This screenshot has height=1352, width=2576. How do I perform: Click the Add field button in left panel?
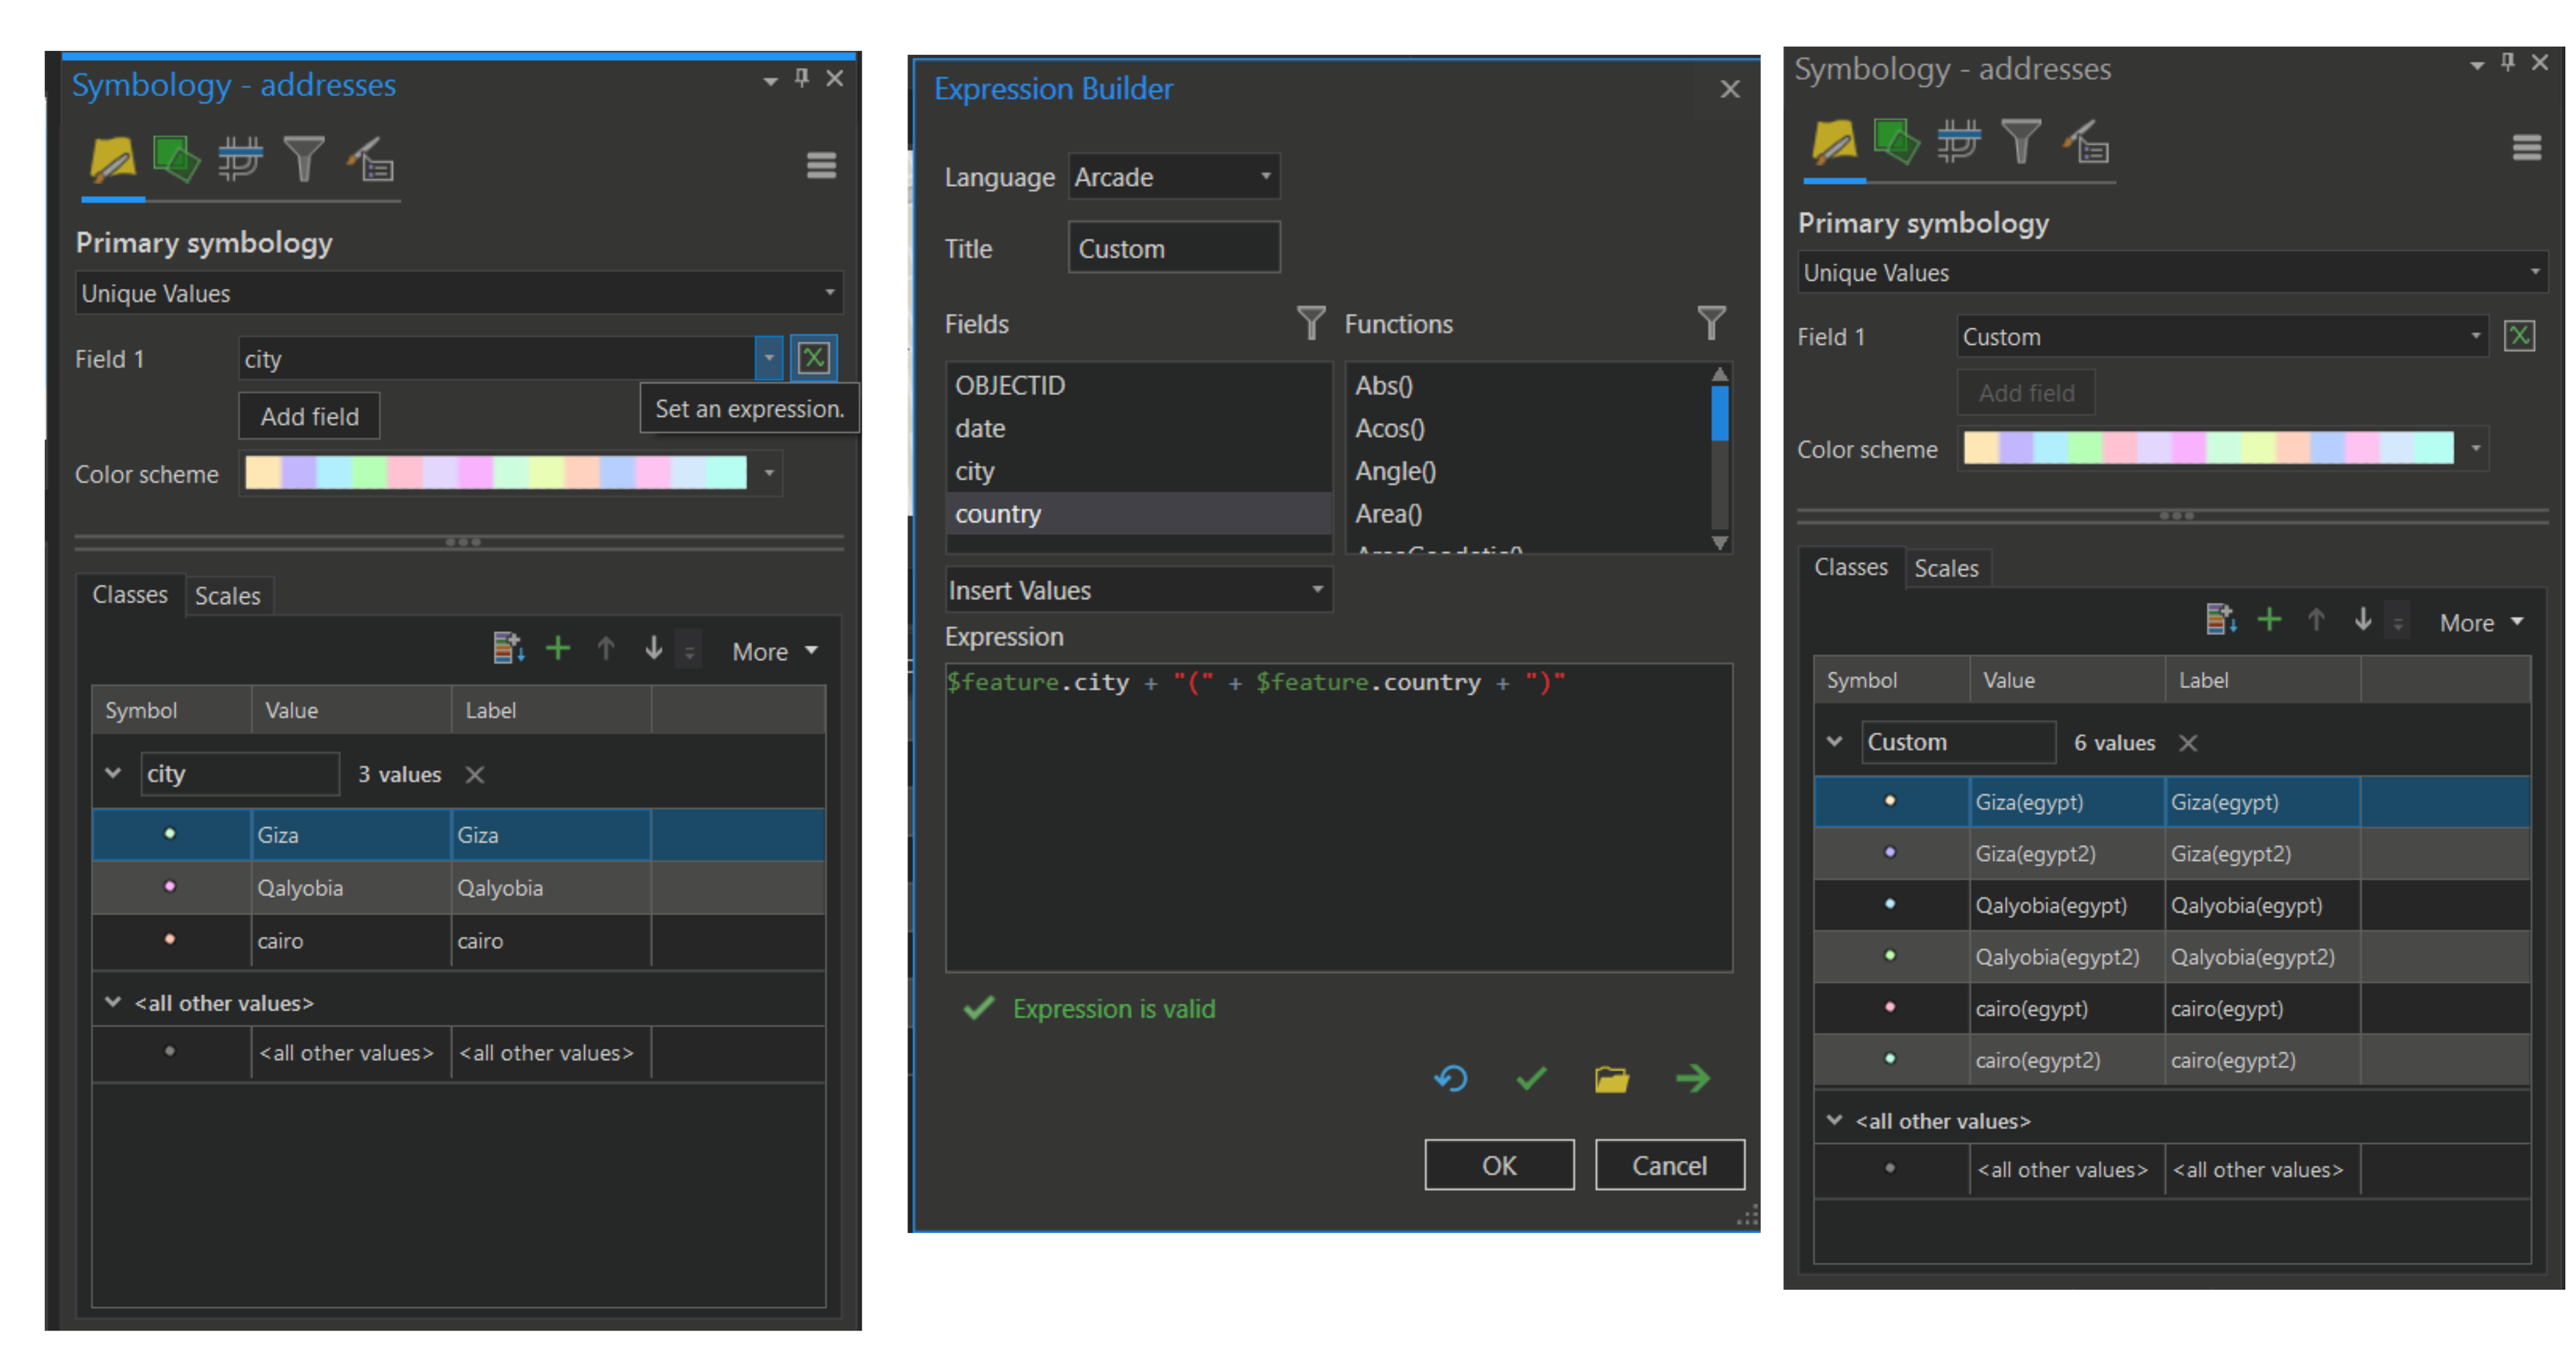tap(309, 416)
